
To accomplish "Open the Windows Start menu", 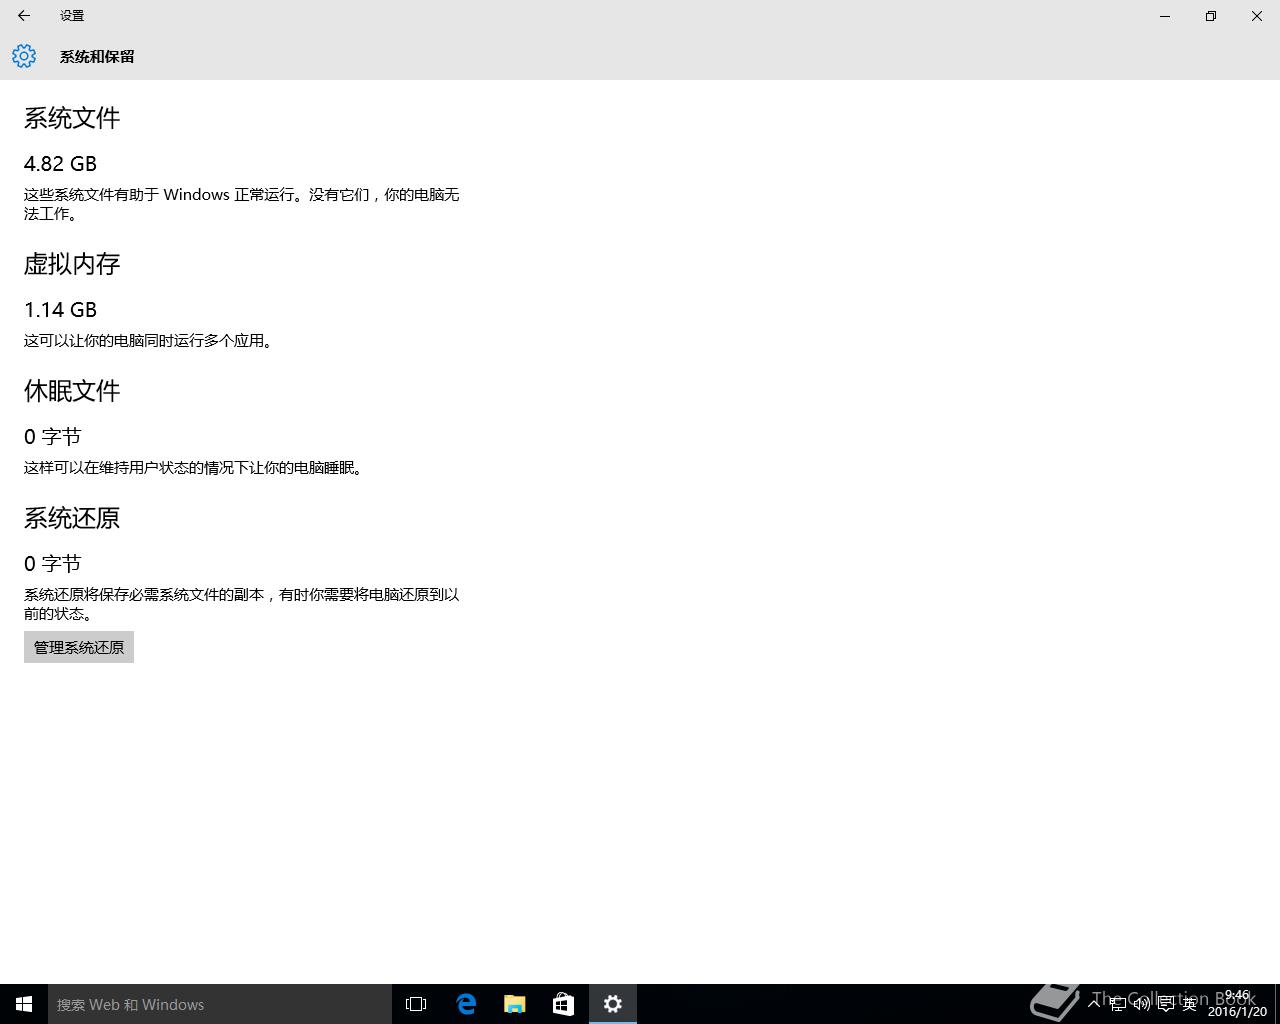I will point(24,1004).
